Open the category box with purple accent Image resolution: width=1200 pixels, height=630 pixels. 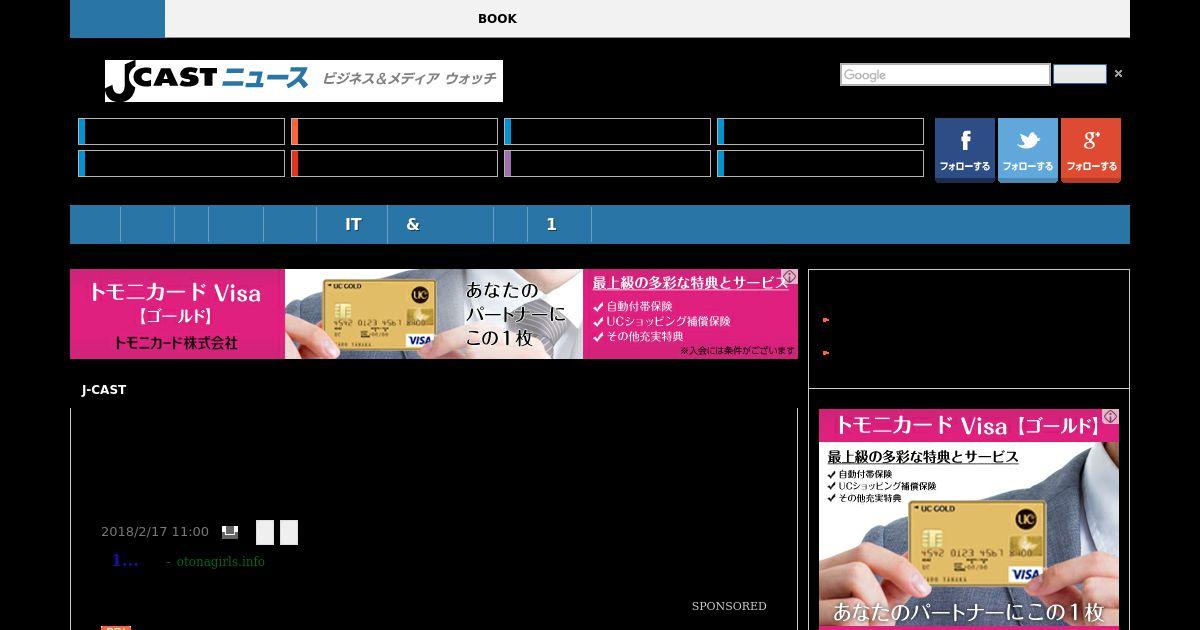tap(607, 163)
